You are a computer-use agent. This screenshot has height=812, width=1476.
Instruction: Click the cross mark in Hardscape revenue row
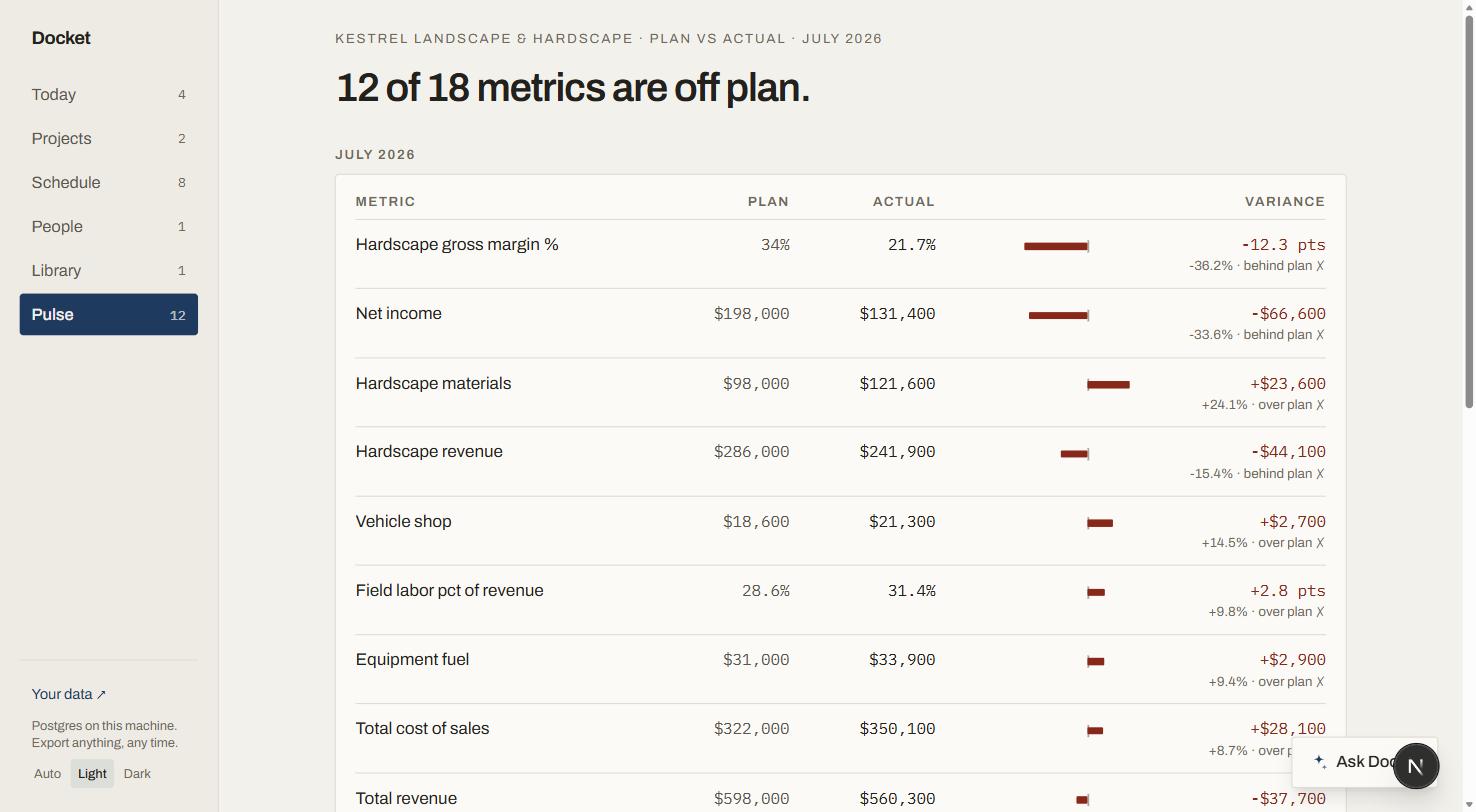tap(1320, 474)
